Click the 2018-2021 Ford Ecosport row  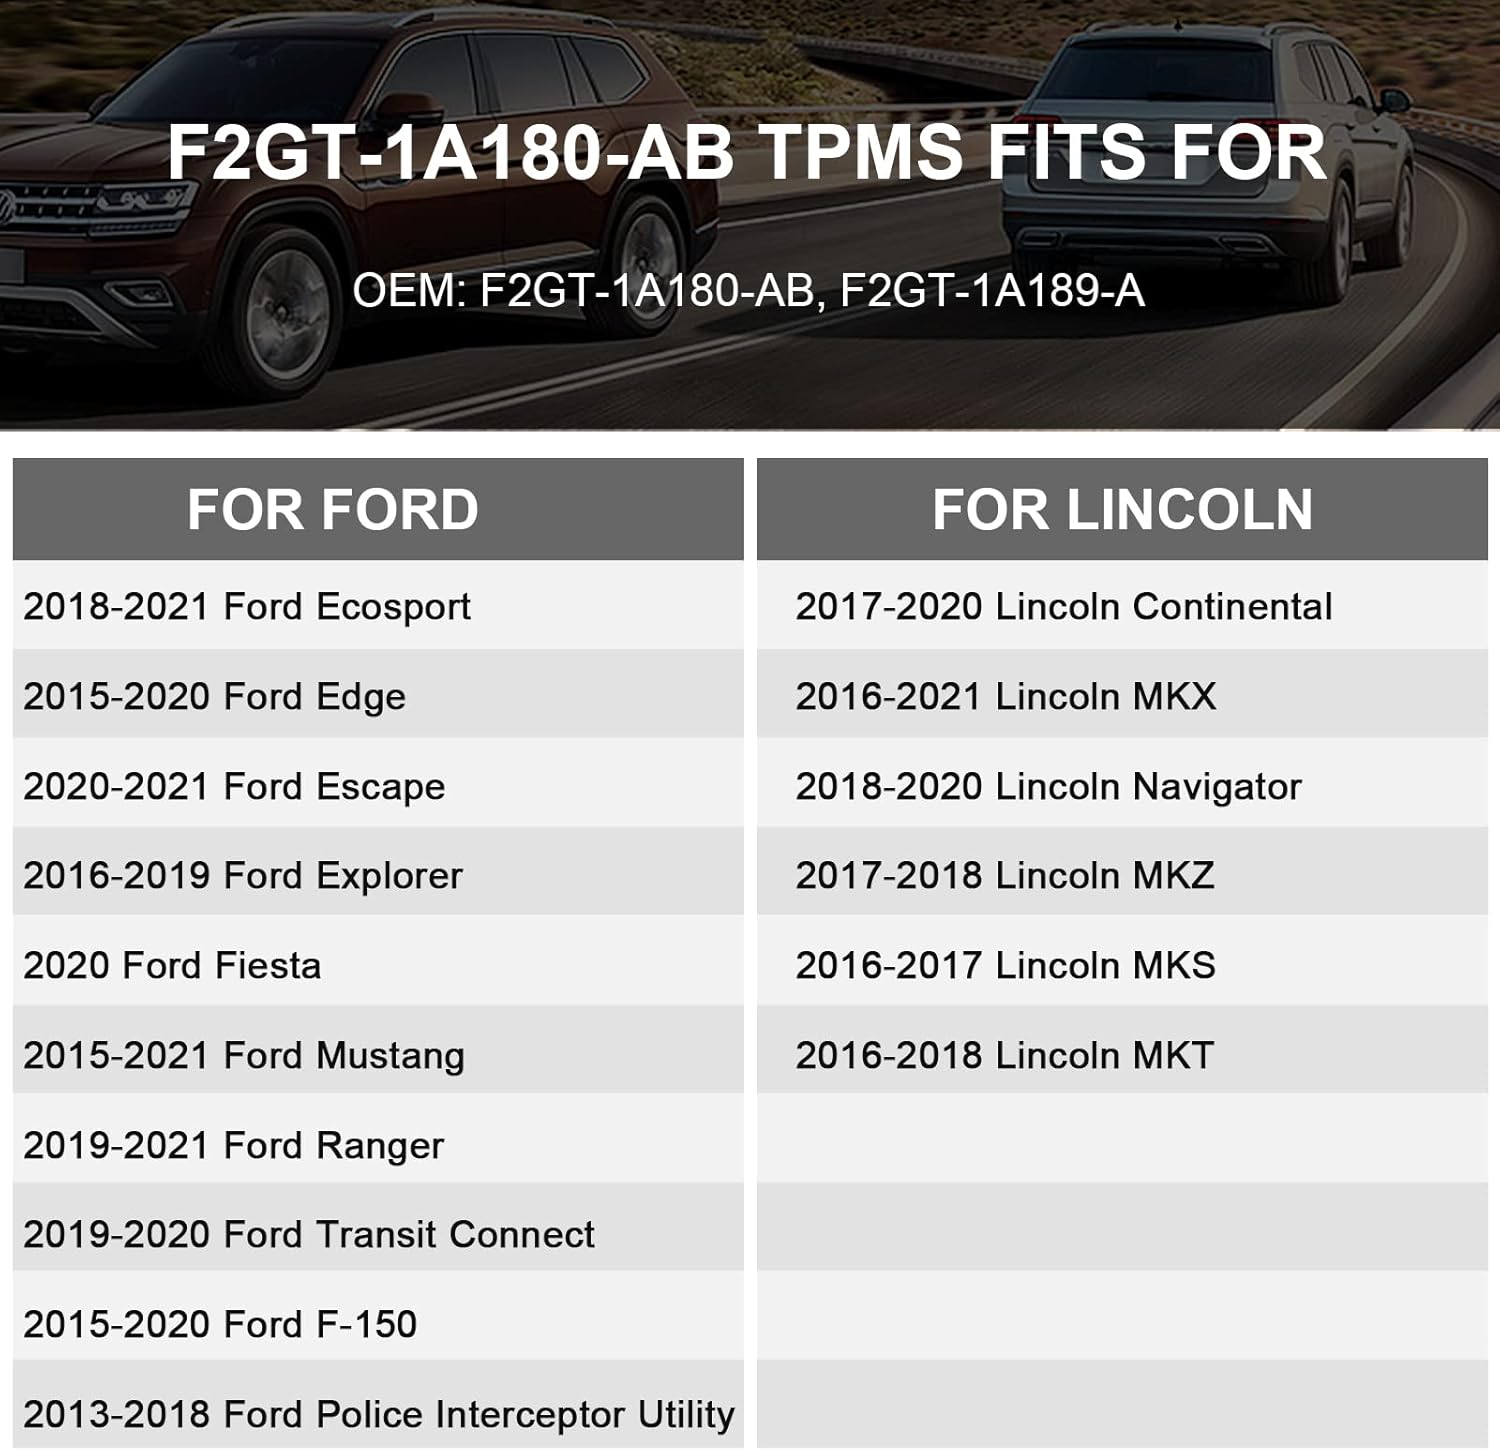coord(247,607)
